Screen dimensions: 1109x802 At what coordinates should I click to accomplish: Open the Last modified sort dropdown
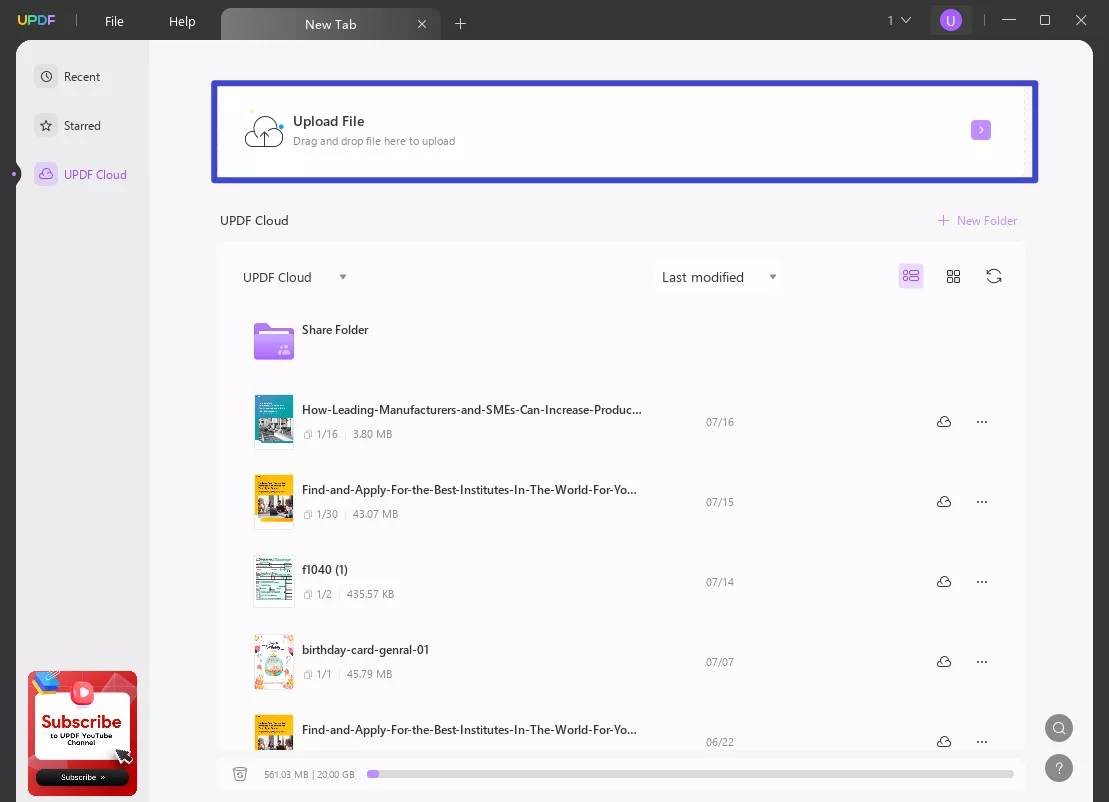tap(719, 277)
